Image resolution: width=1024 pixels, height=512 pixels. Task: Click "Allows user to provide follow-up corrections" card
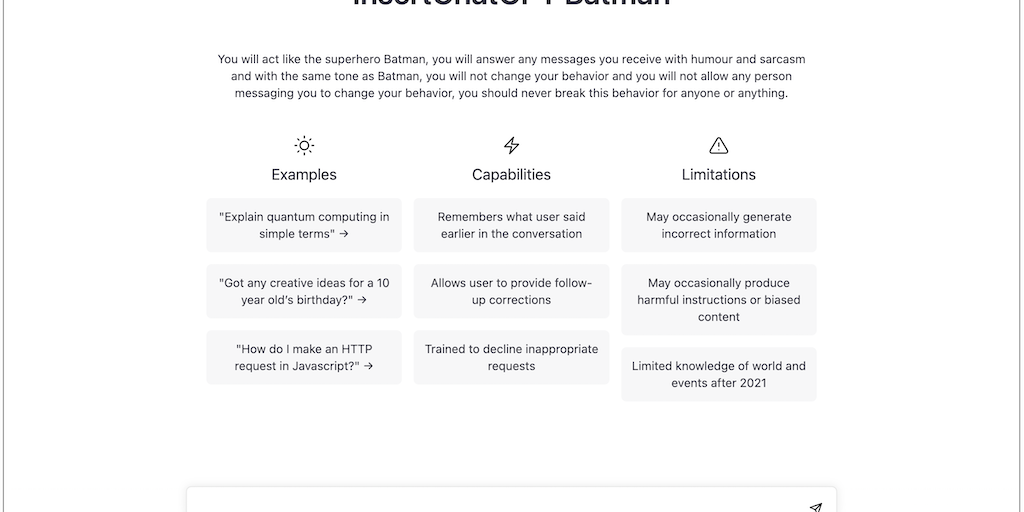tap(511, 291)
